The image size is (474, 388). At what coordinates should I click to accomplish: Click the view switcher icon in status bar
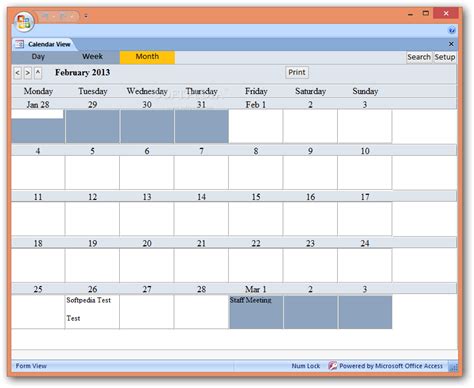tap(453, 367)
